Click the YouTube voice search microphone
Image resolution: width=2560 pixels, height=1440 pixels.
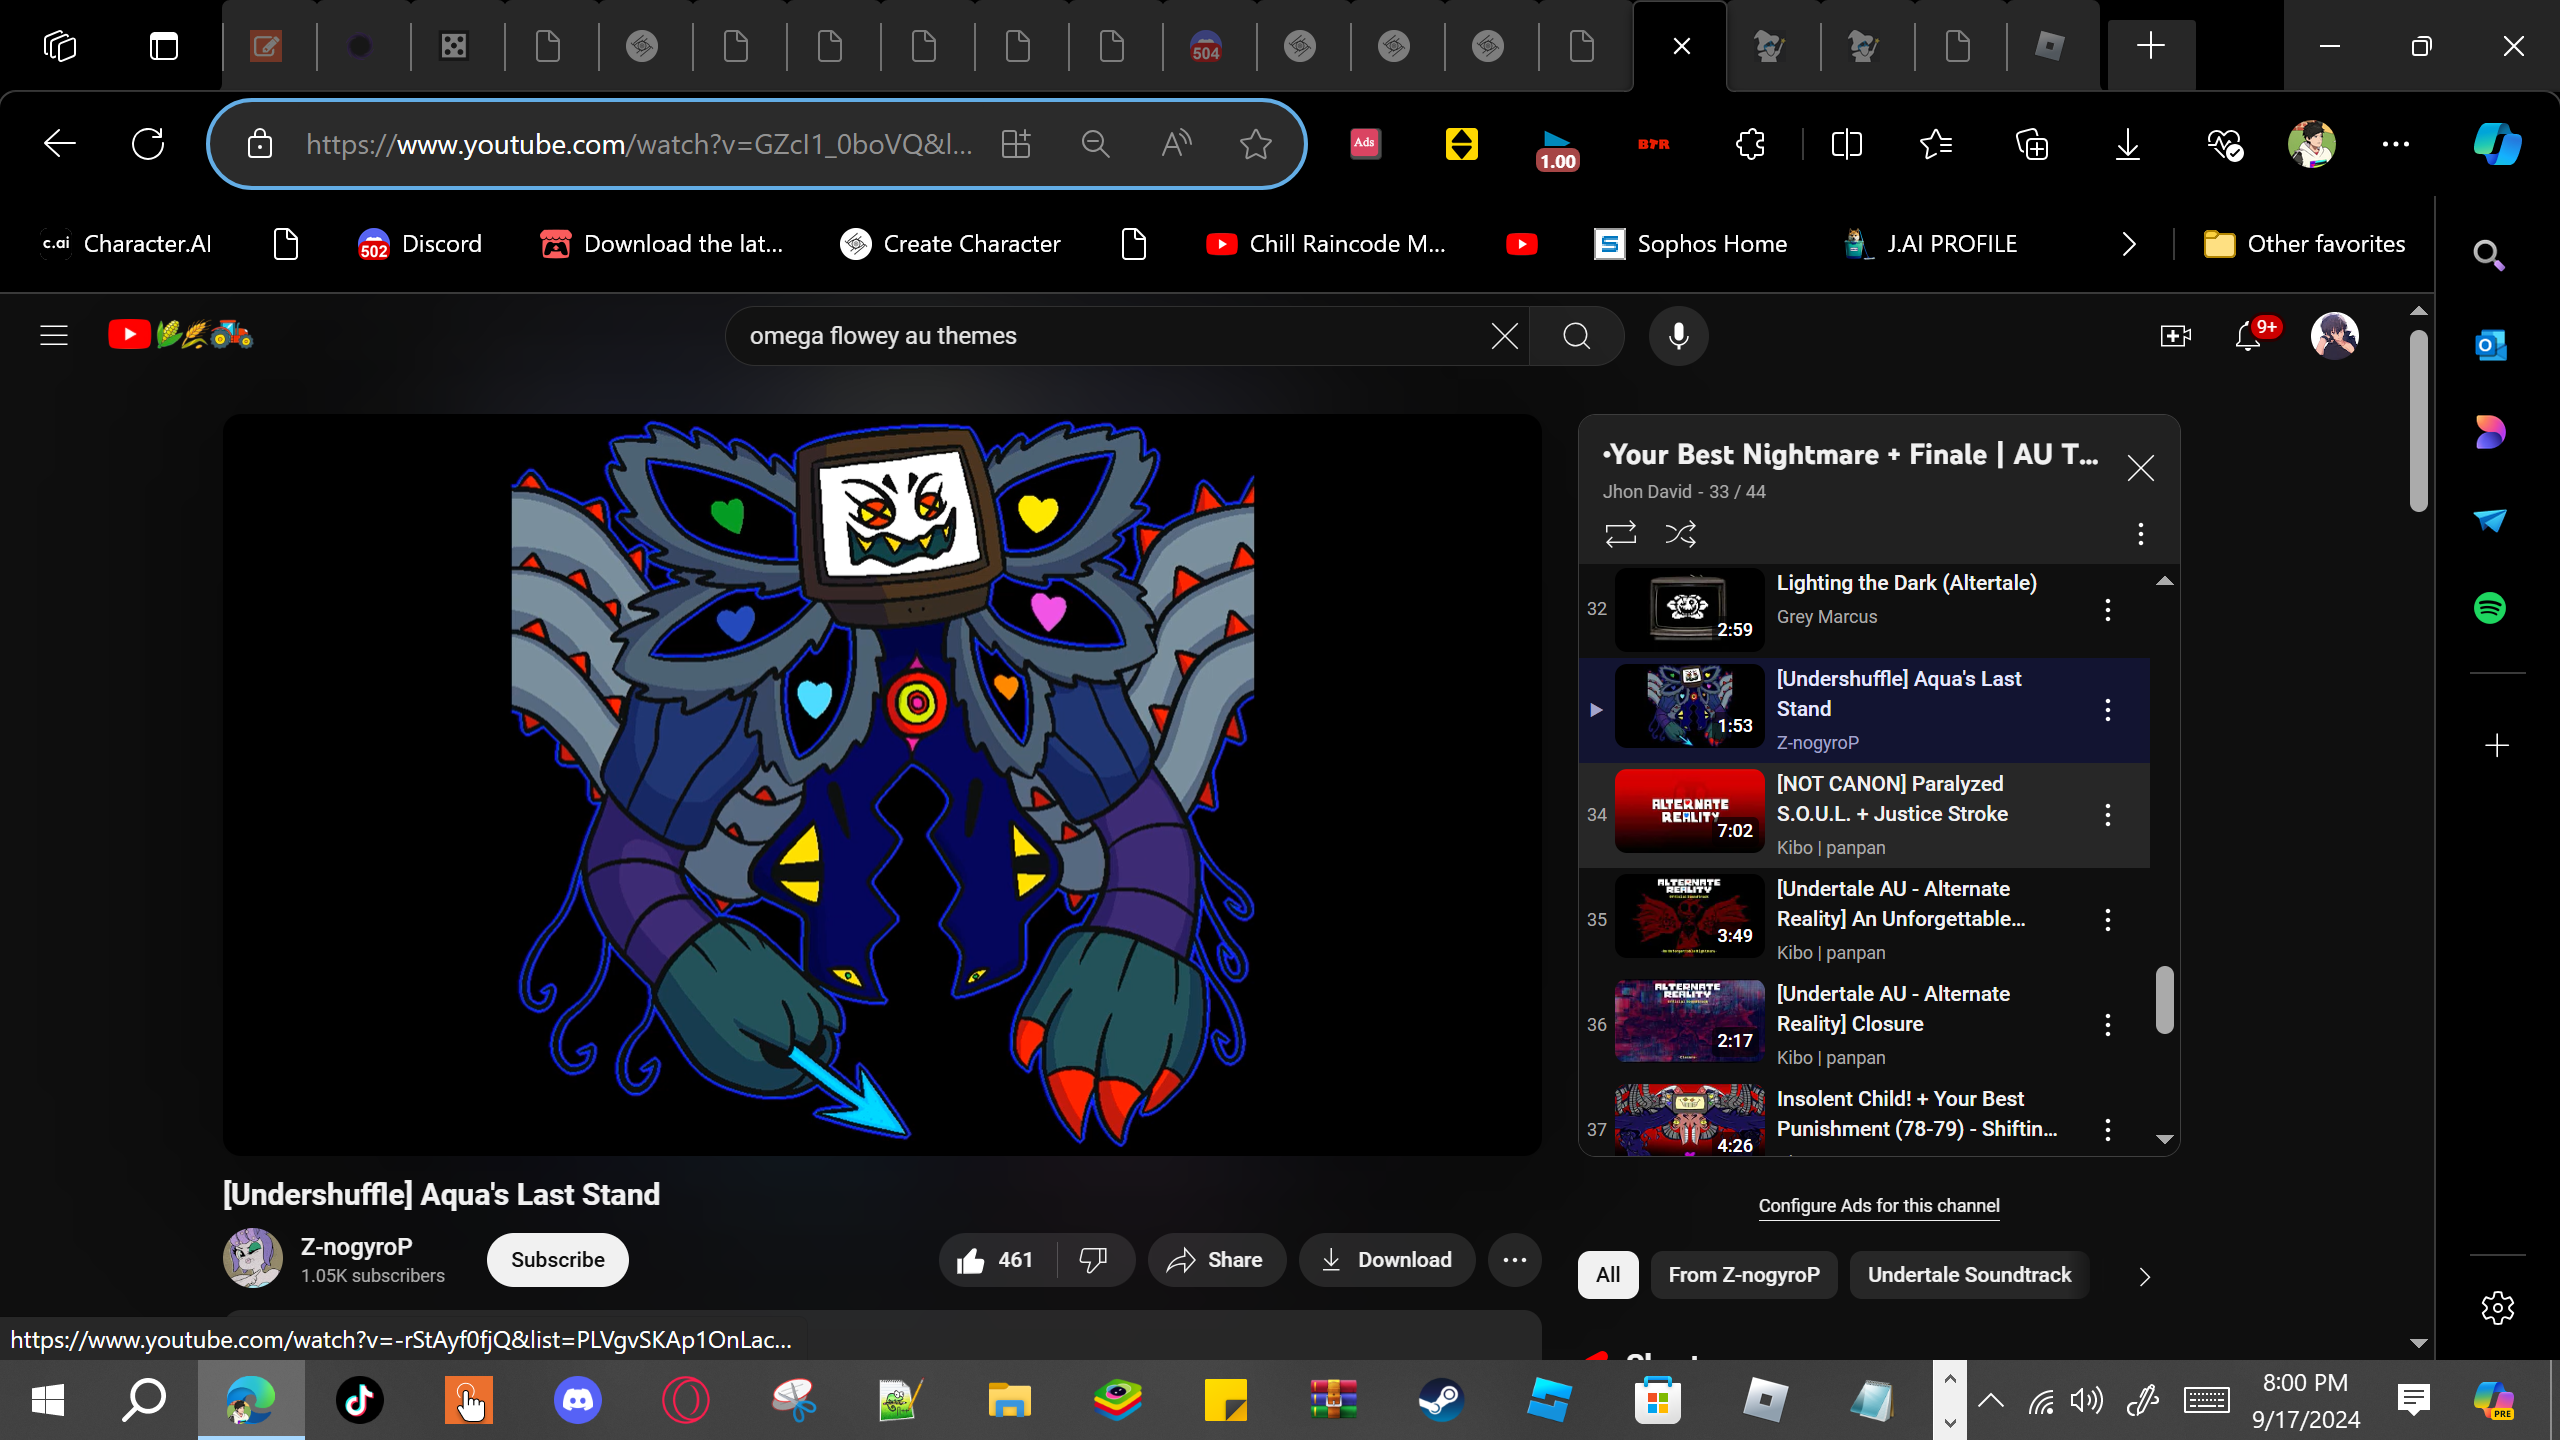(1678, 336)
